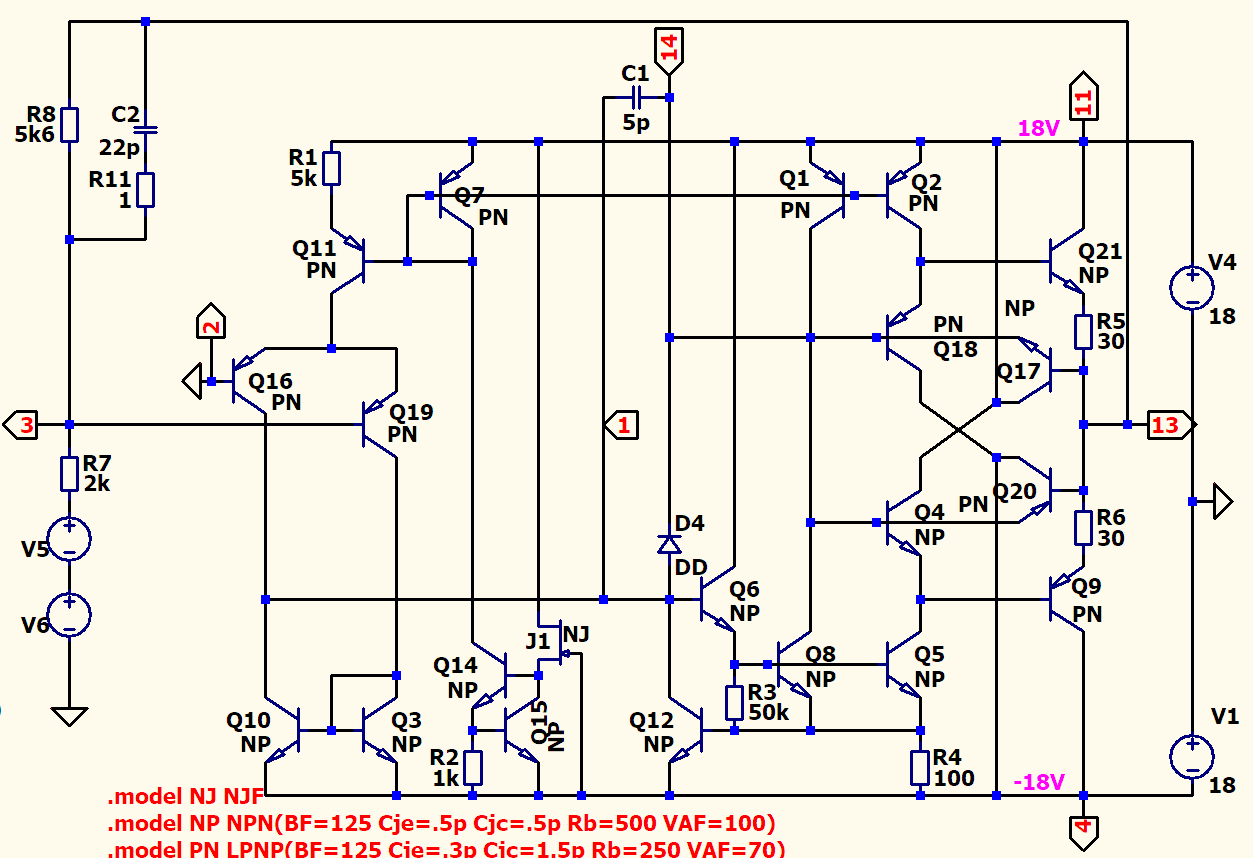
Task: Select net label port 1
Action: (621, 425)
